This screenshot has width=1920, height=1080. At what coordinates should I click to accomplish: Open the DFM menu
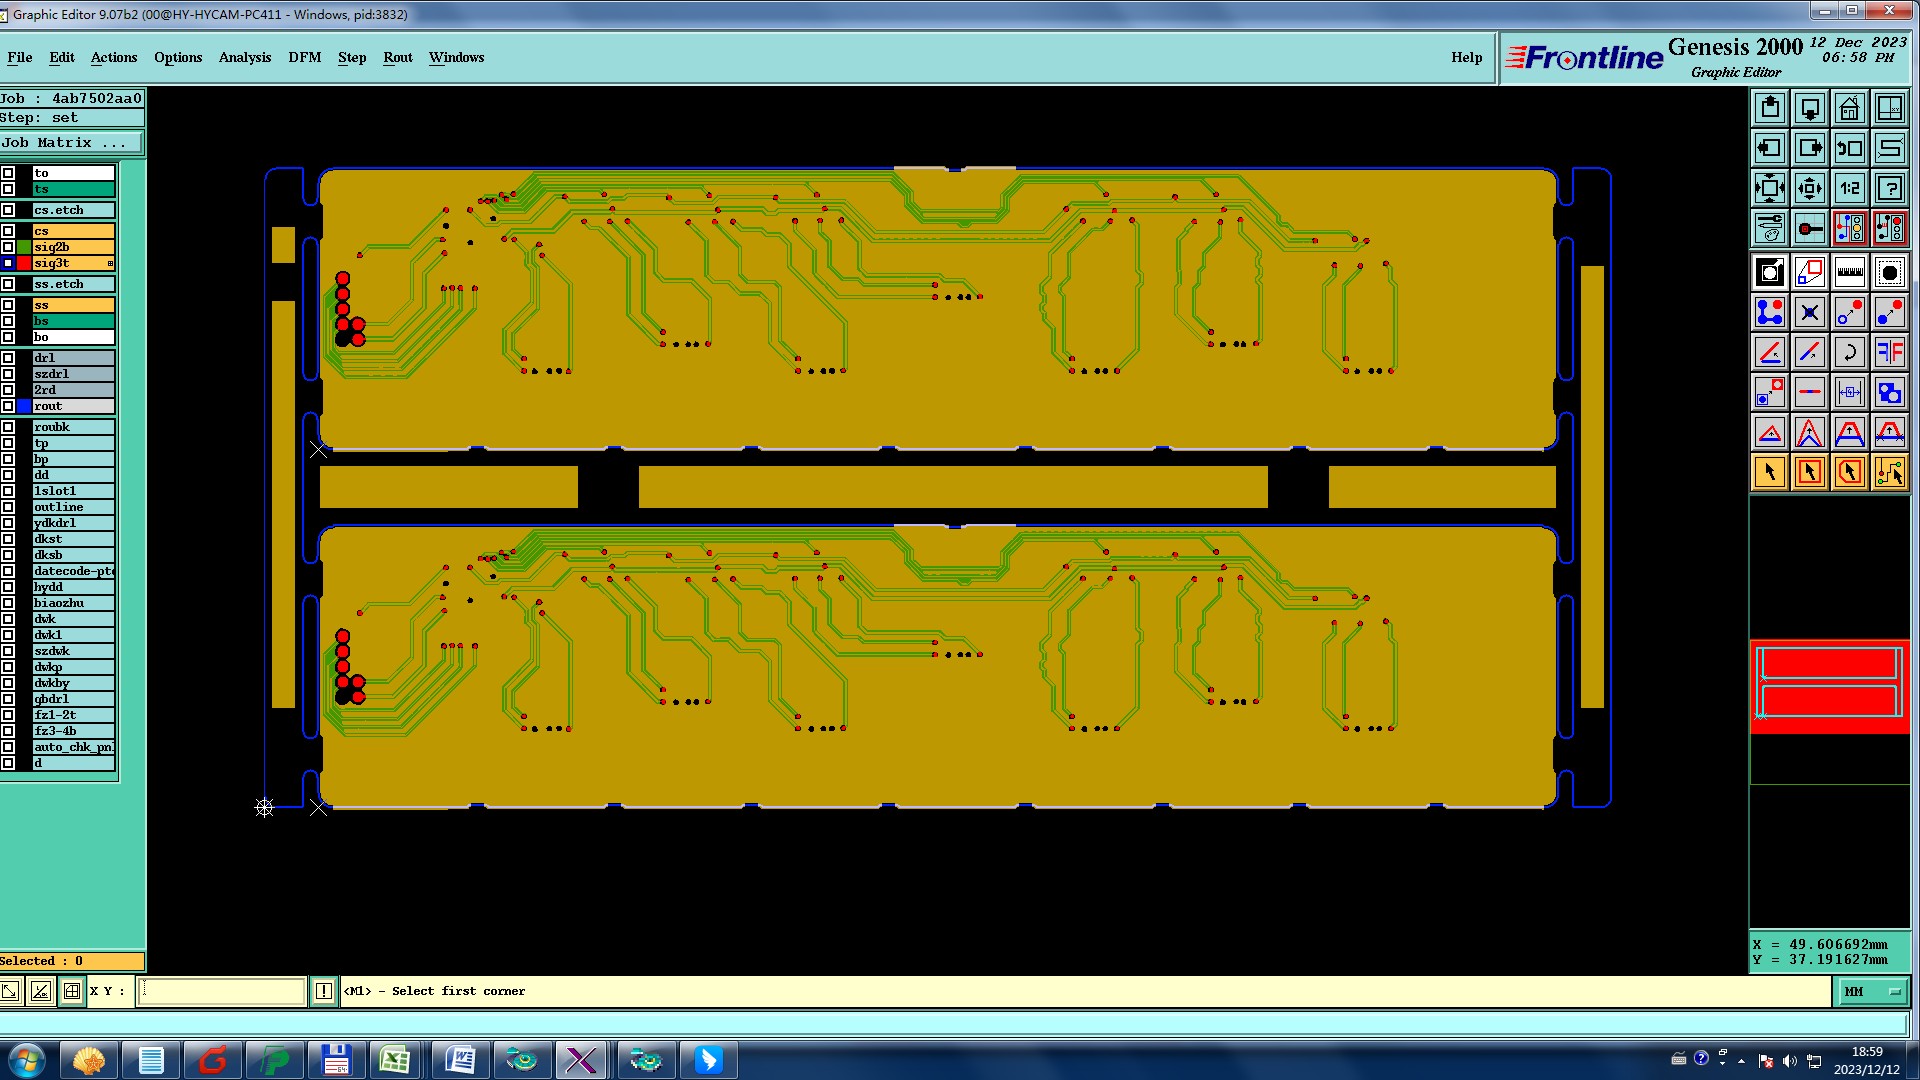[304, 57]
